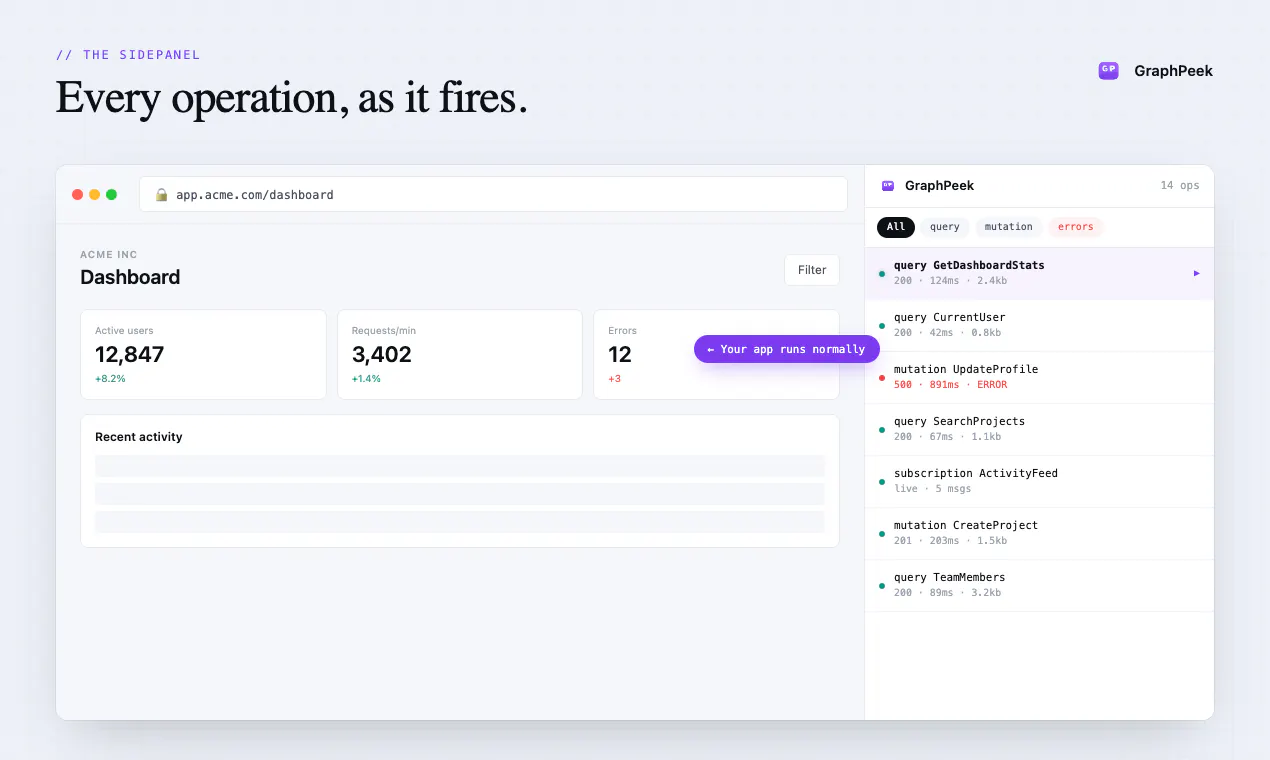Click the app.acme.com/dashboard address bar

(x=493, y=194)
